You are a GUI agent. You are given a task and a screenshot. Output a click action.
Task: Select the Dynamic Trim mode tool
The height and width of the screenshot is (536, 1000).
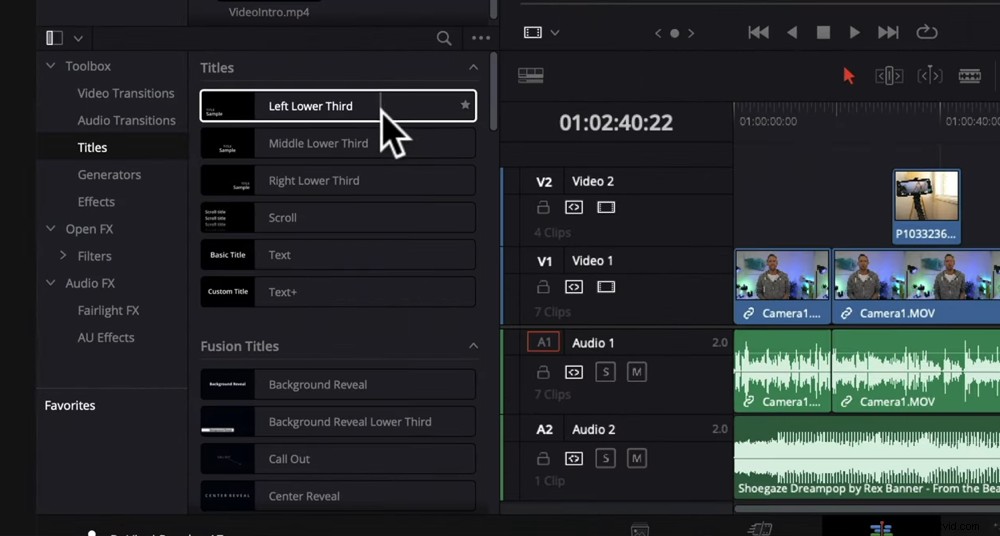click(930, 76)
